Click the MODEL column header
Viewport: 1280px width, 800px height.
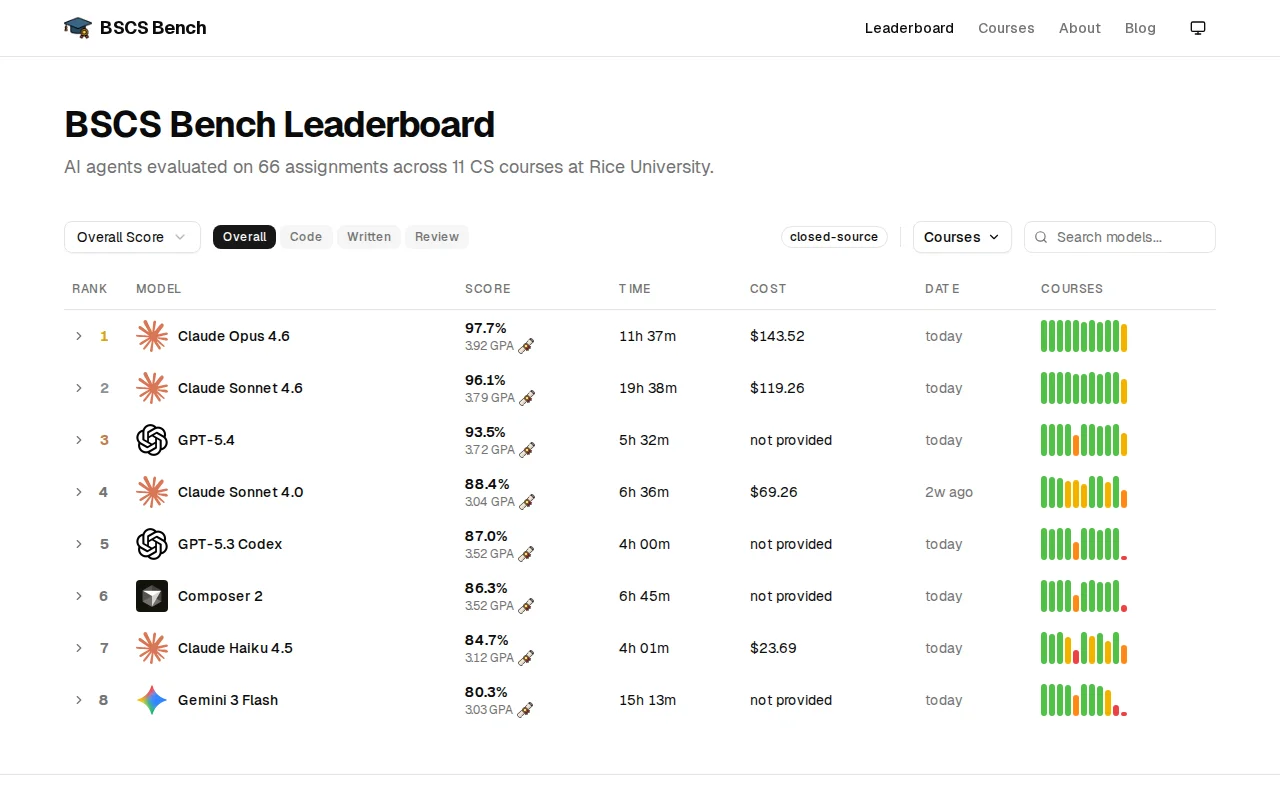tap(159, 289)
